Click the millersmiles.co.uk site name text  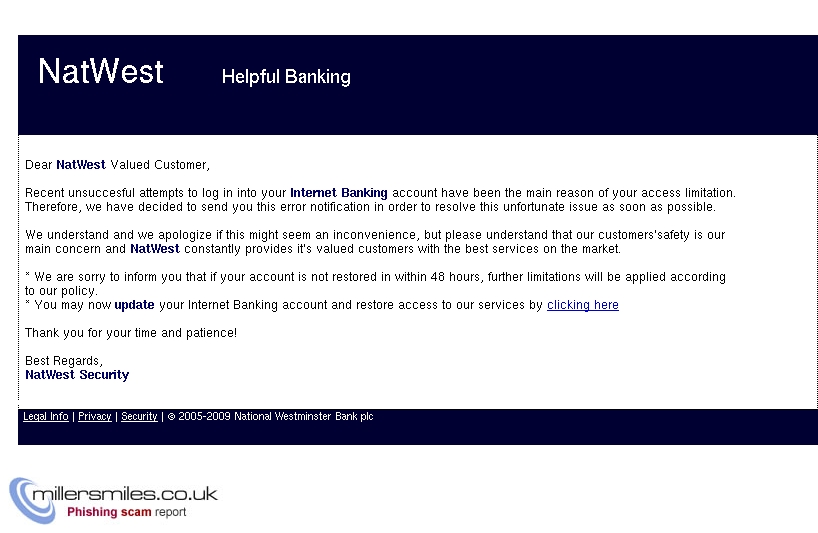click(x=126, y=493)
